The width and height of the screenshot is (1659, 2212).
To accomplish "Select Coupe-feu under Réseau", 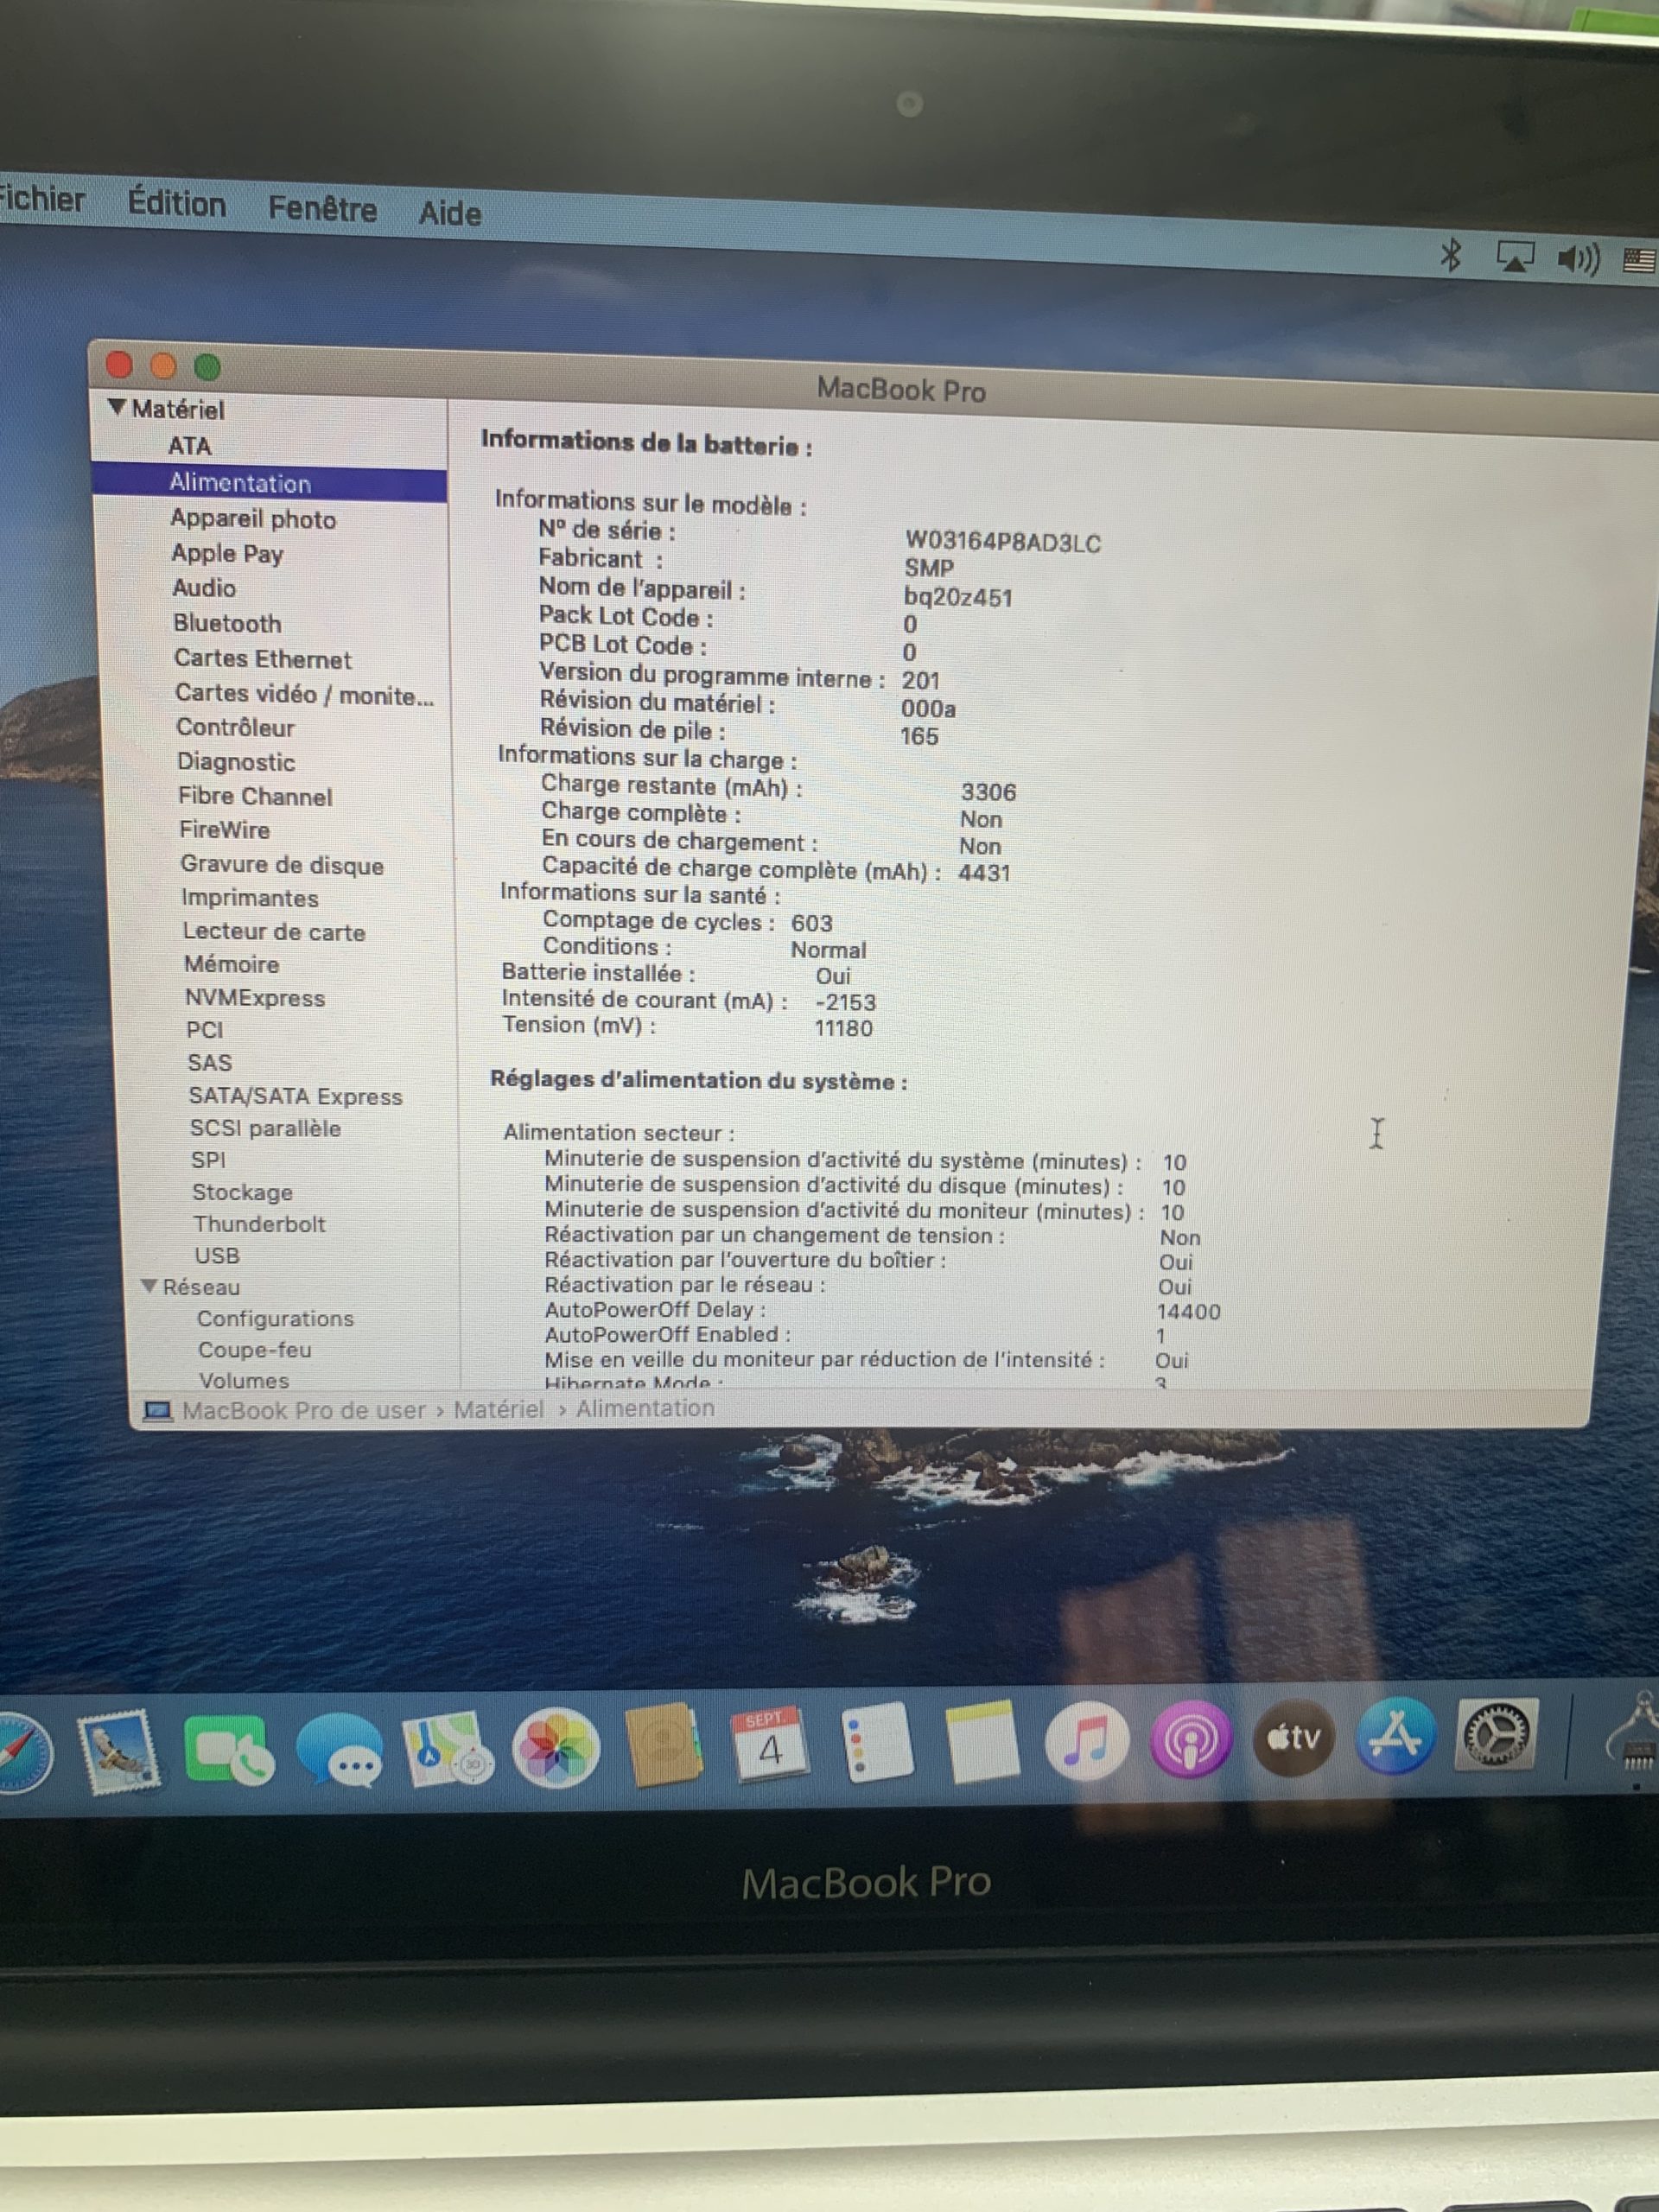I will [x=254, y=1349].
